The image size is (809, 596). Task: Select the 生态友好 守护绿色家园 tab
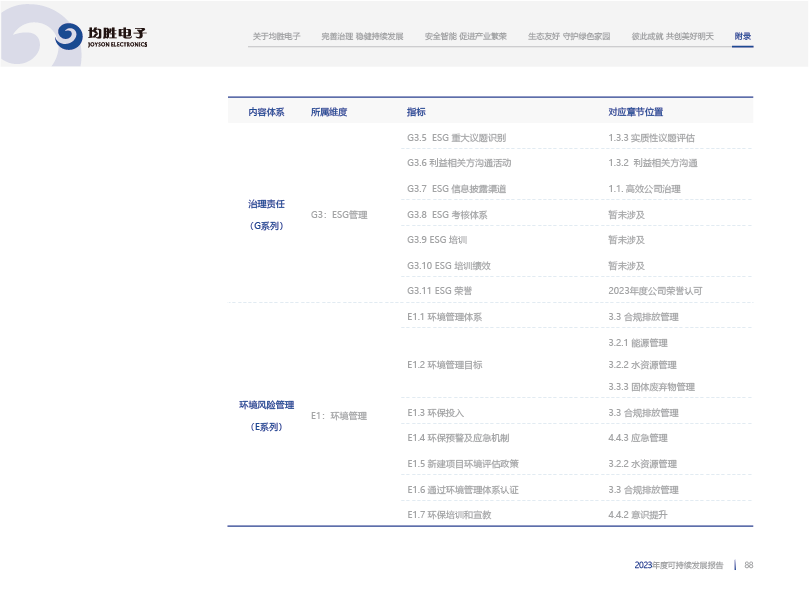tap(569, 36)
